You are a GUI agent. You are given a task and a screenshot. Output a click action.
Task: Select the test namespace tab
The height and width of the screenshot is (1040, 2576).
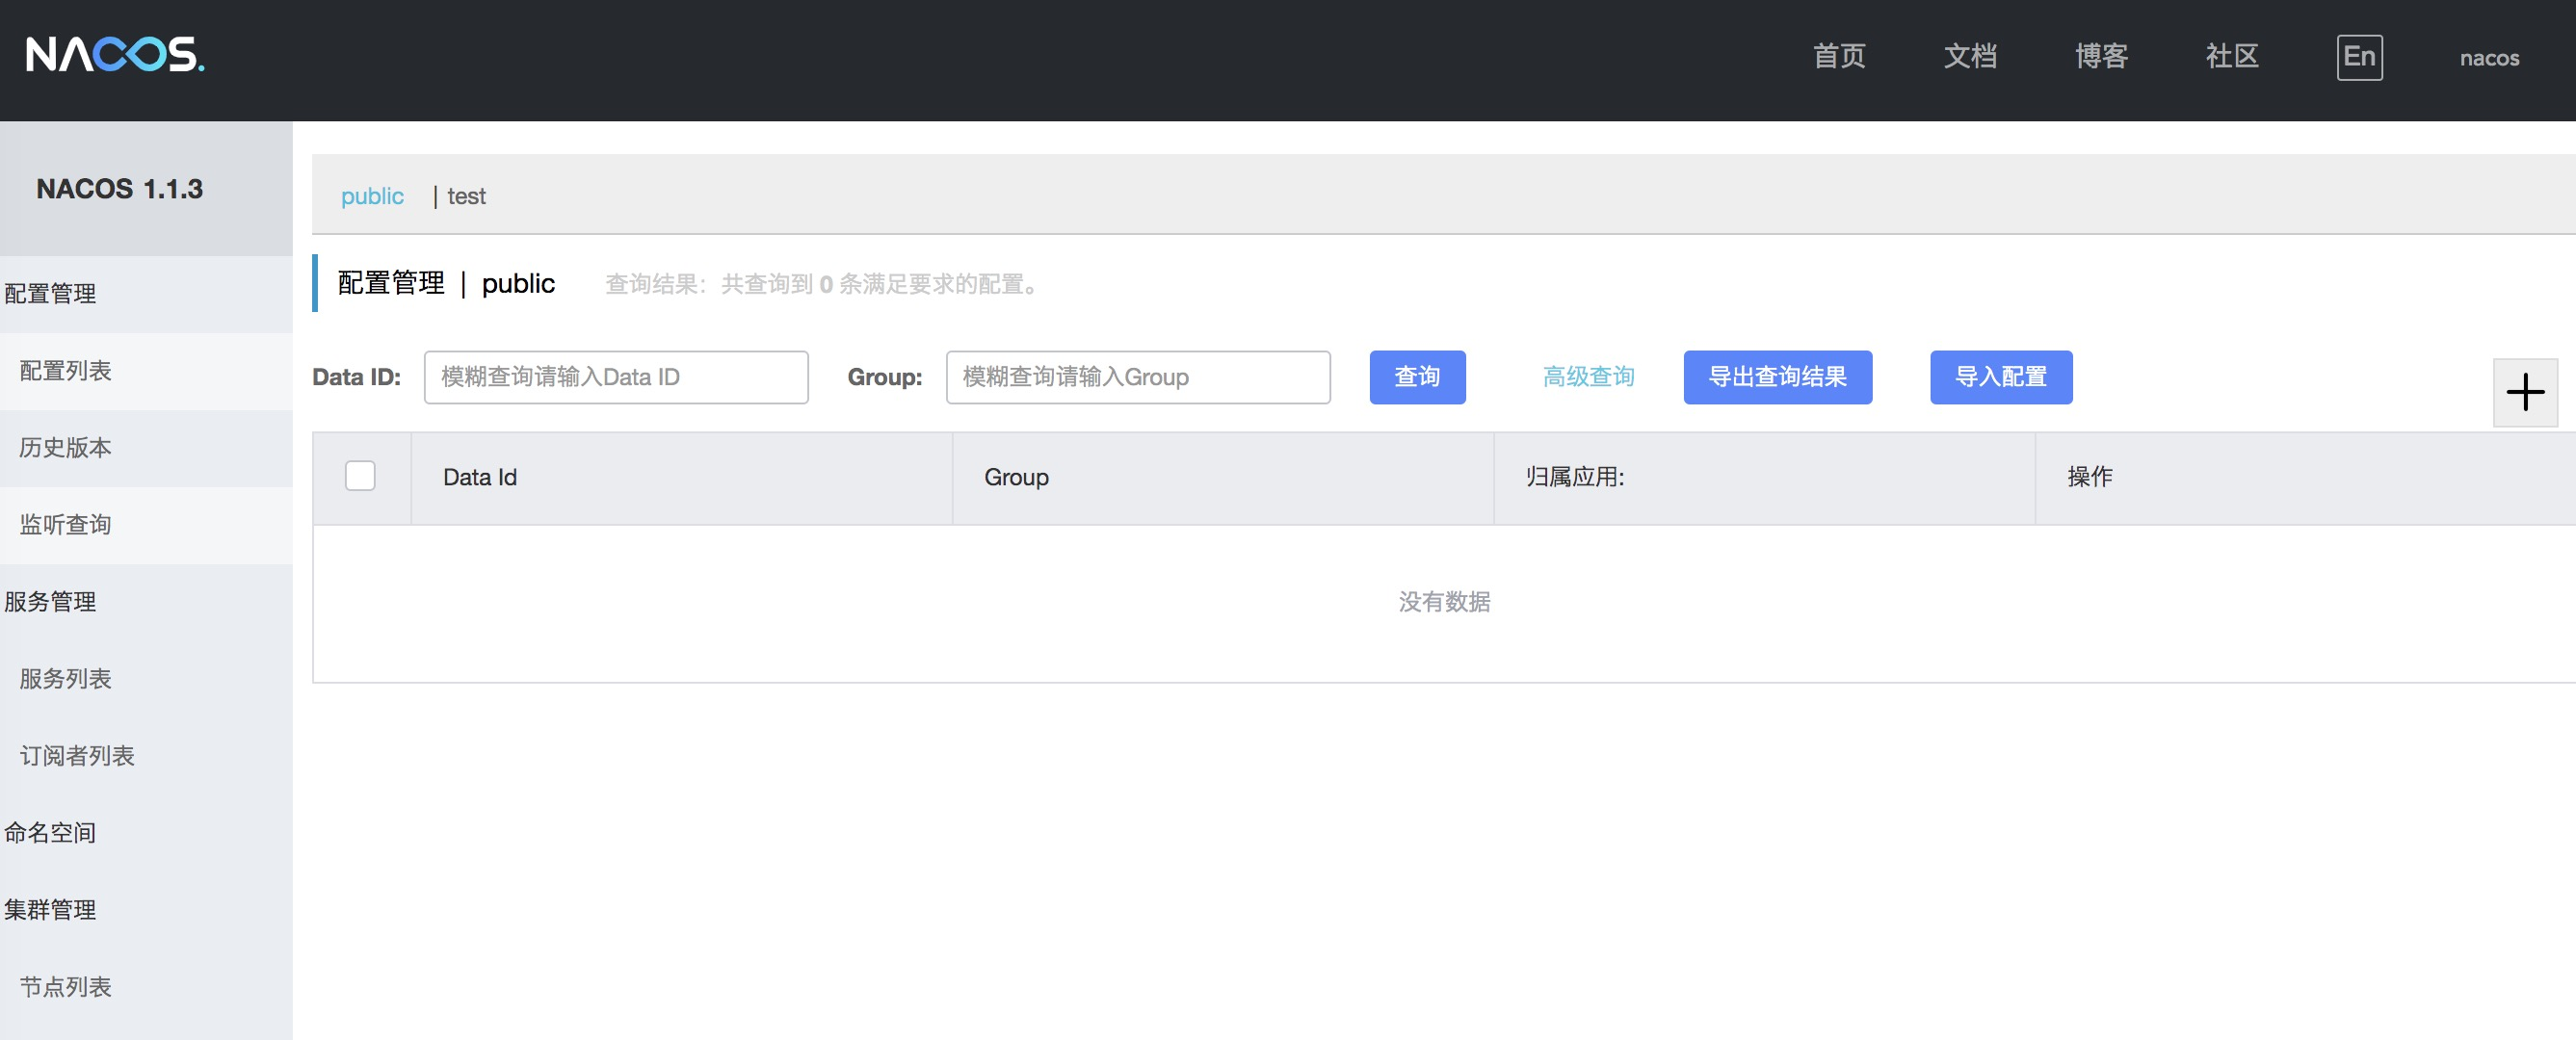pyautogui.click(x=466, y=196)
